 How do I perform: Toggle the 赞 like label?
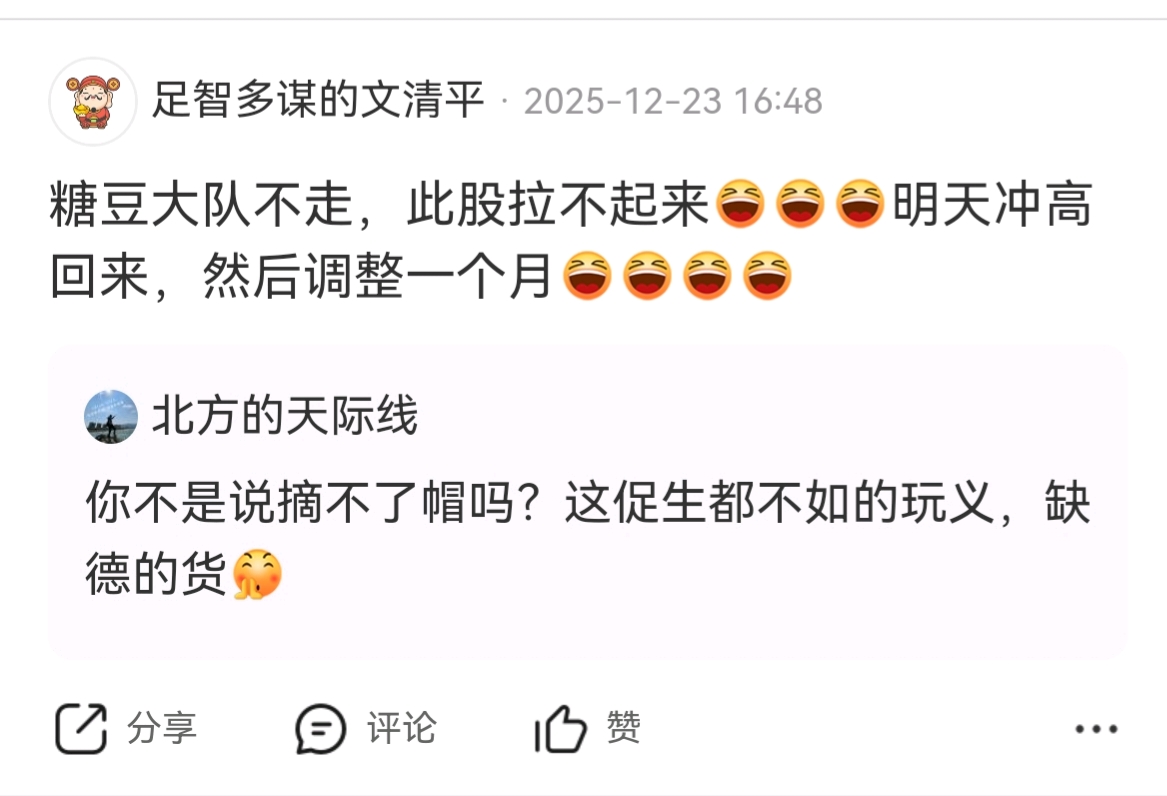click(623, 727)
